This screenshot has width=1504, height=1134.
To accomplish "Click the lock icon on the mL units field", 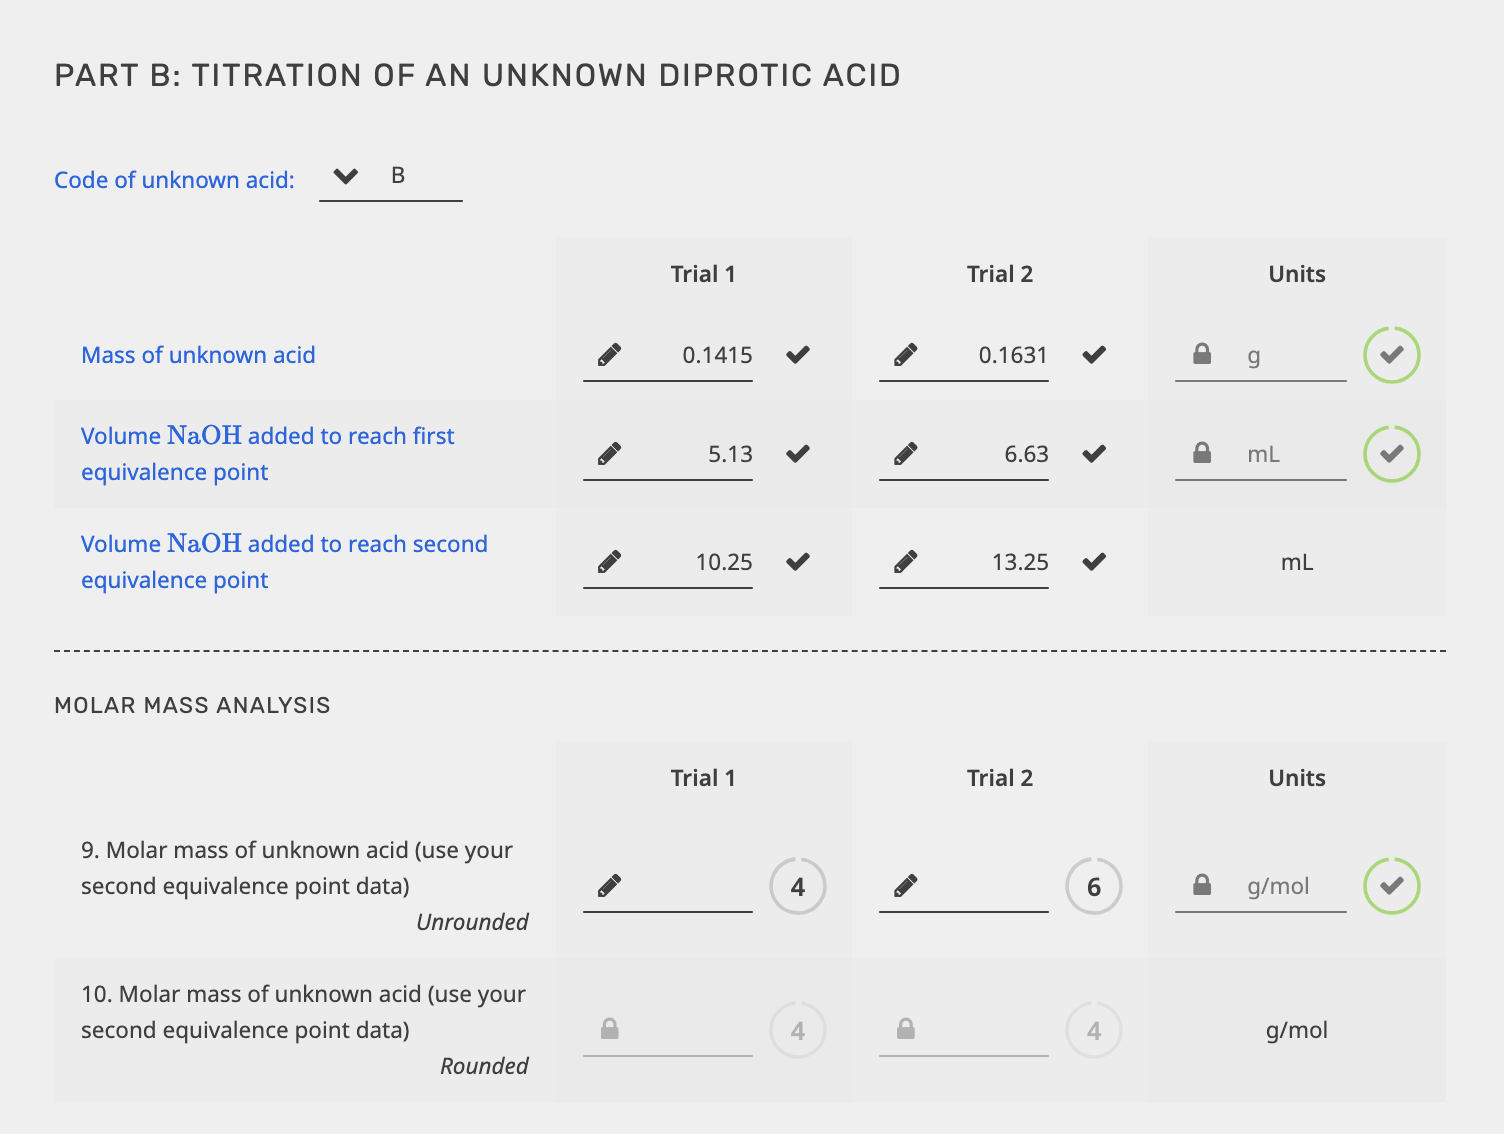I will point(1202,453).
